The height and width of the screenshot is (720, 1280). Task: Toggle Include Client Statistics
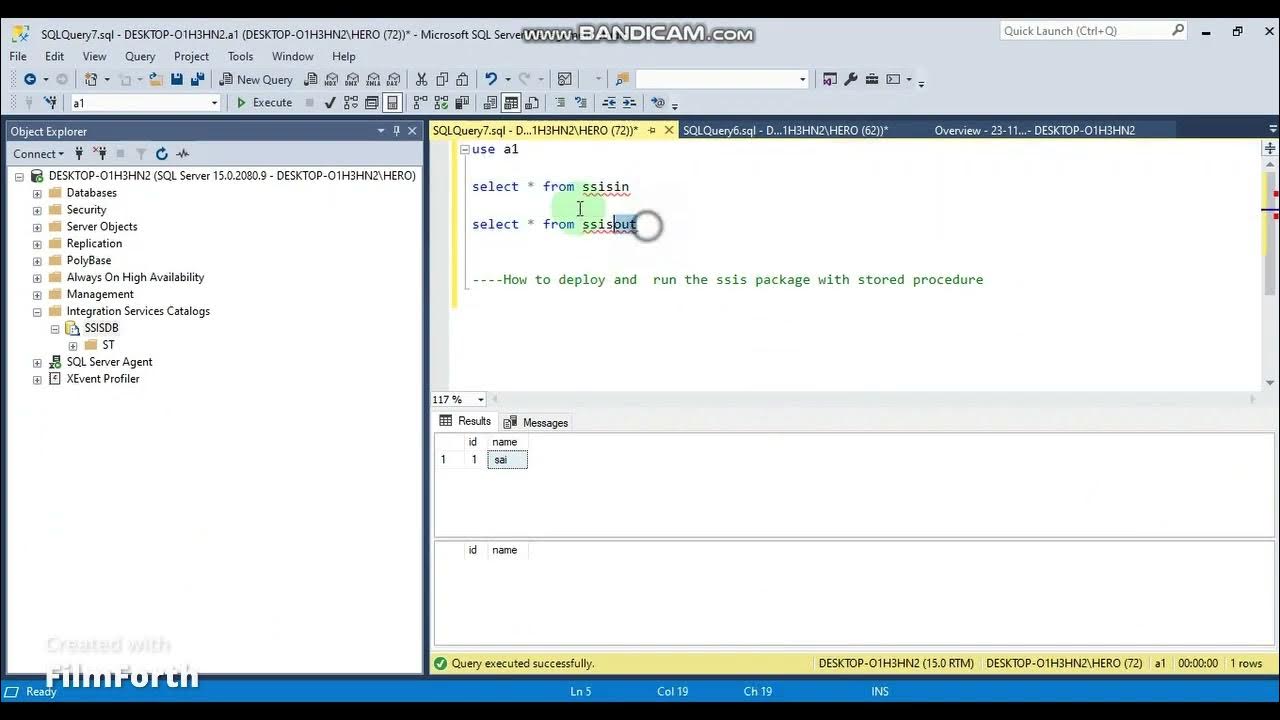[463, 102]
